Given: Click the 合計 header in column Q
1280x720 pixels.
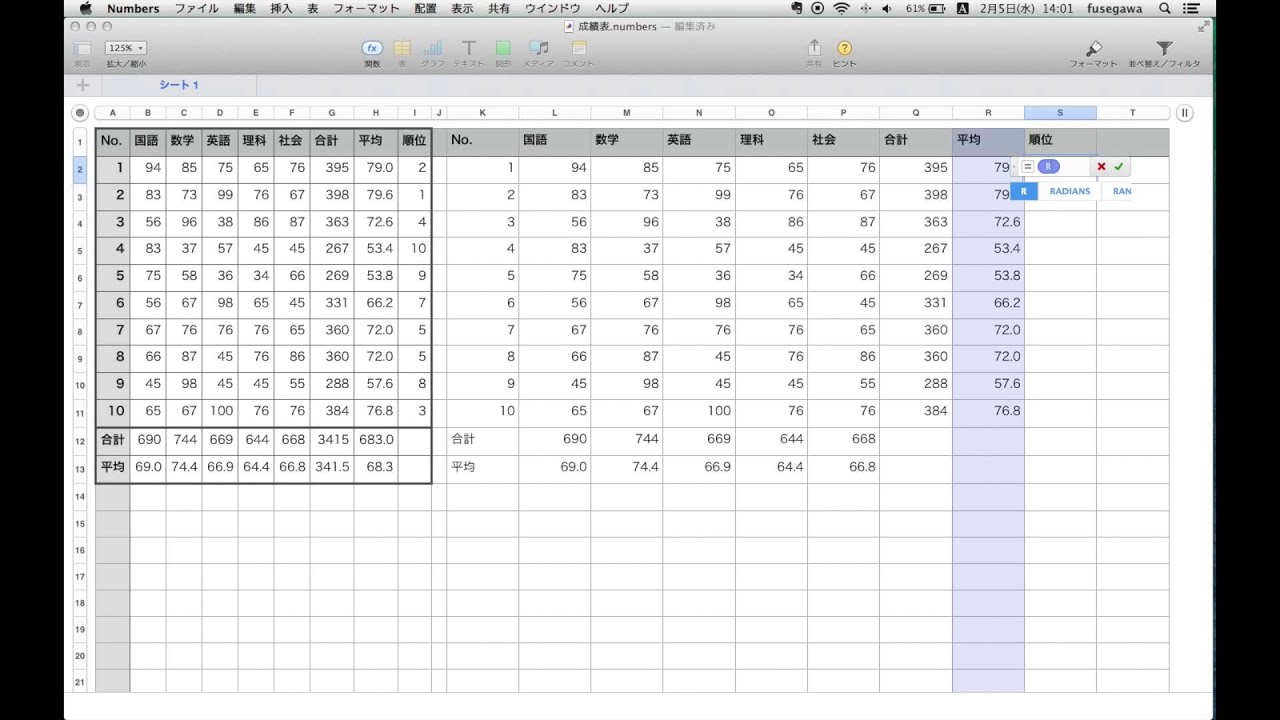Looking at the screenshot, I should point(916,140).
